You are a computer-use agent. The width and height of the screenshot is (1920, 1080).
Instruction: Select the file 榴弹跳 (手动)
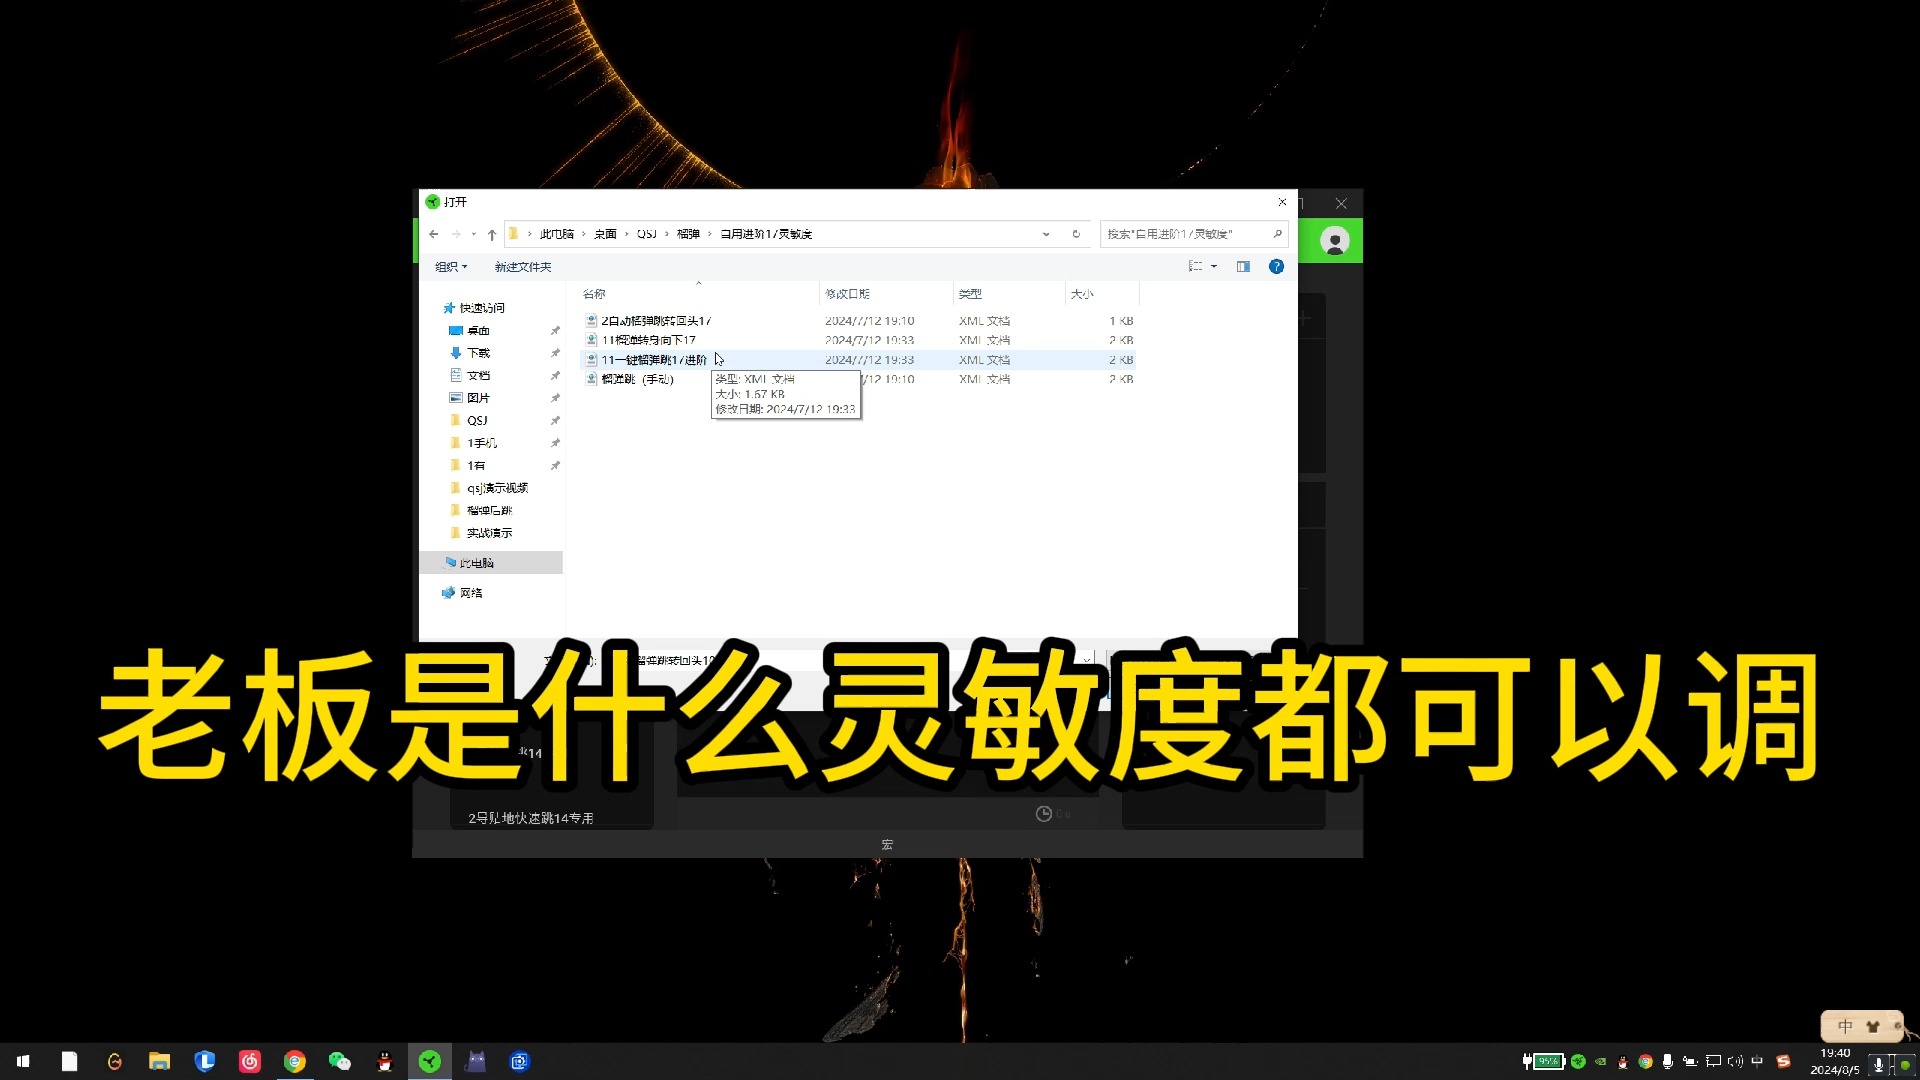[x=637, y=379]
